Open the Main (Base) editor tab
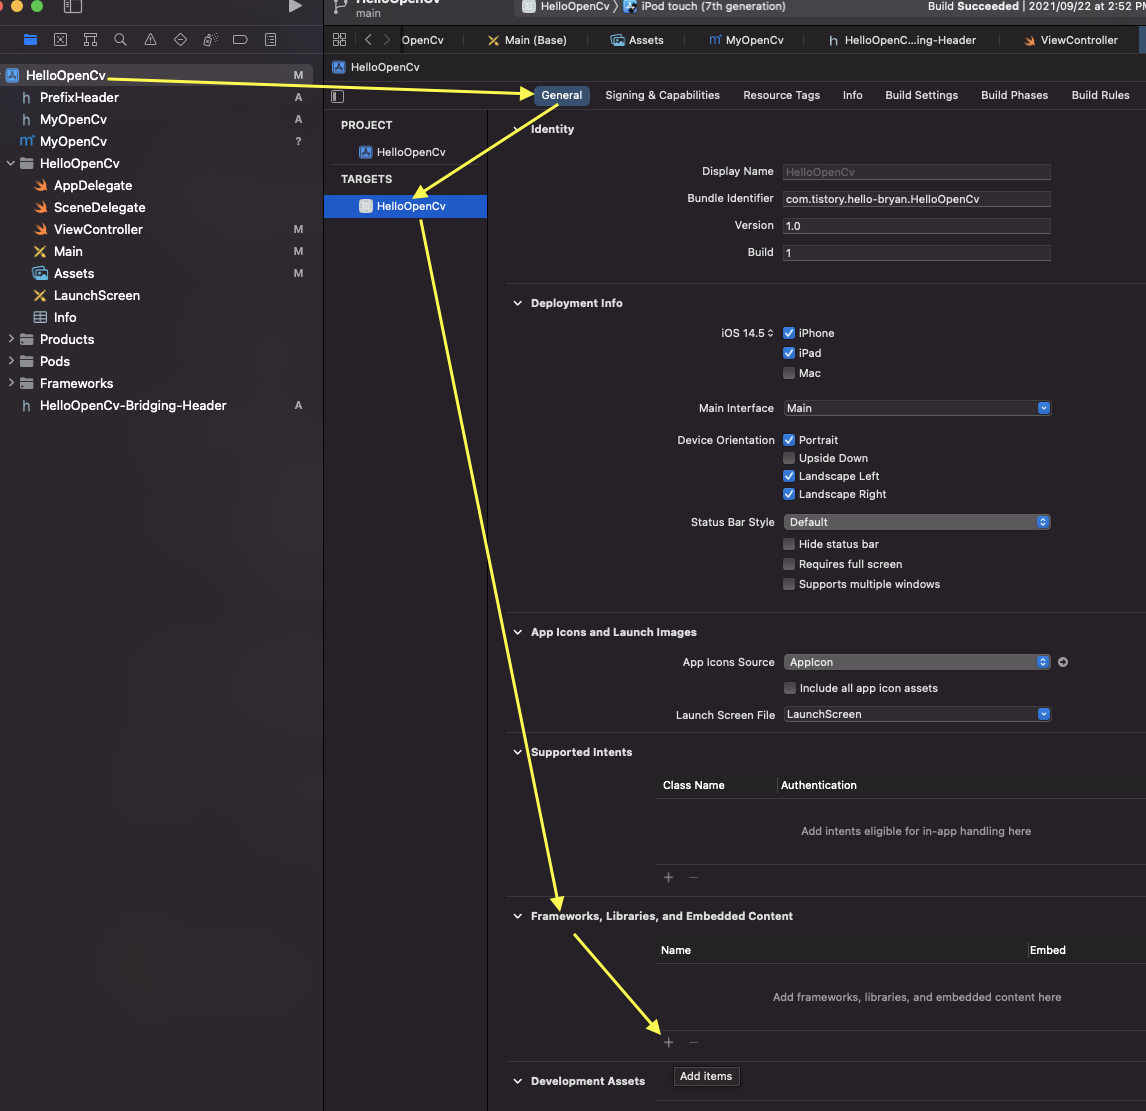The height and width of the screenshot is (1111, 1146). tap(527, 40)
